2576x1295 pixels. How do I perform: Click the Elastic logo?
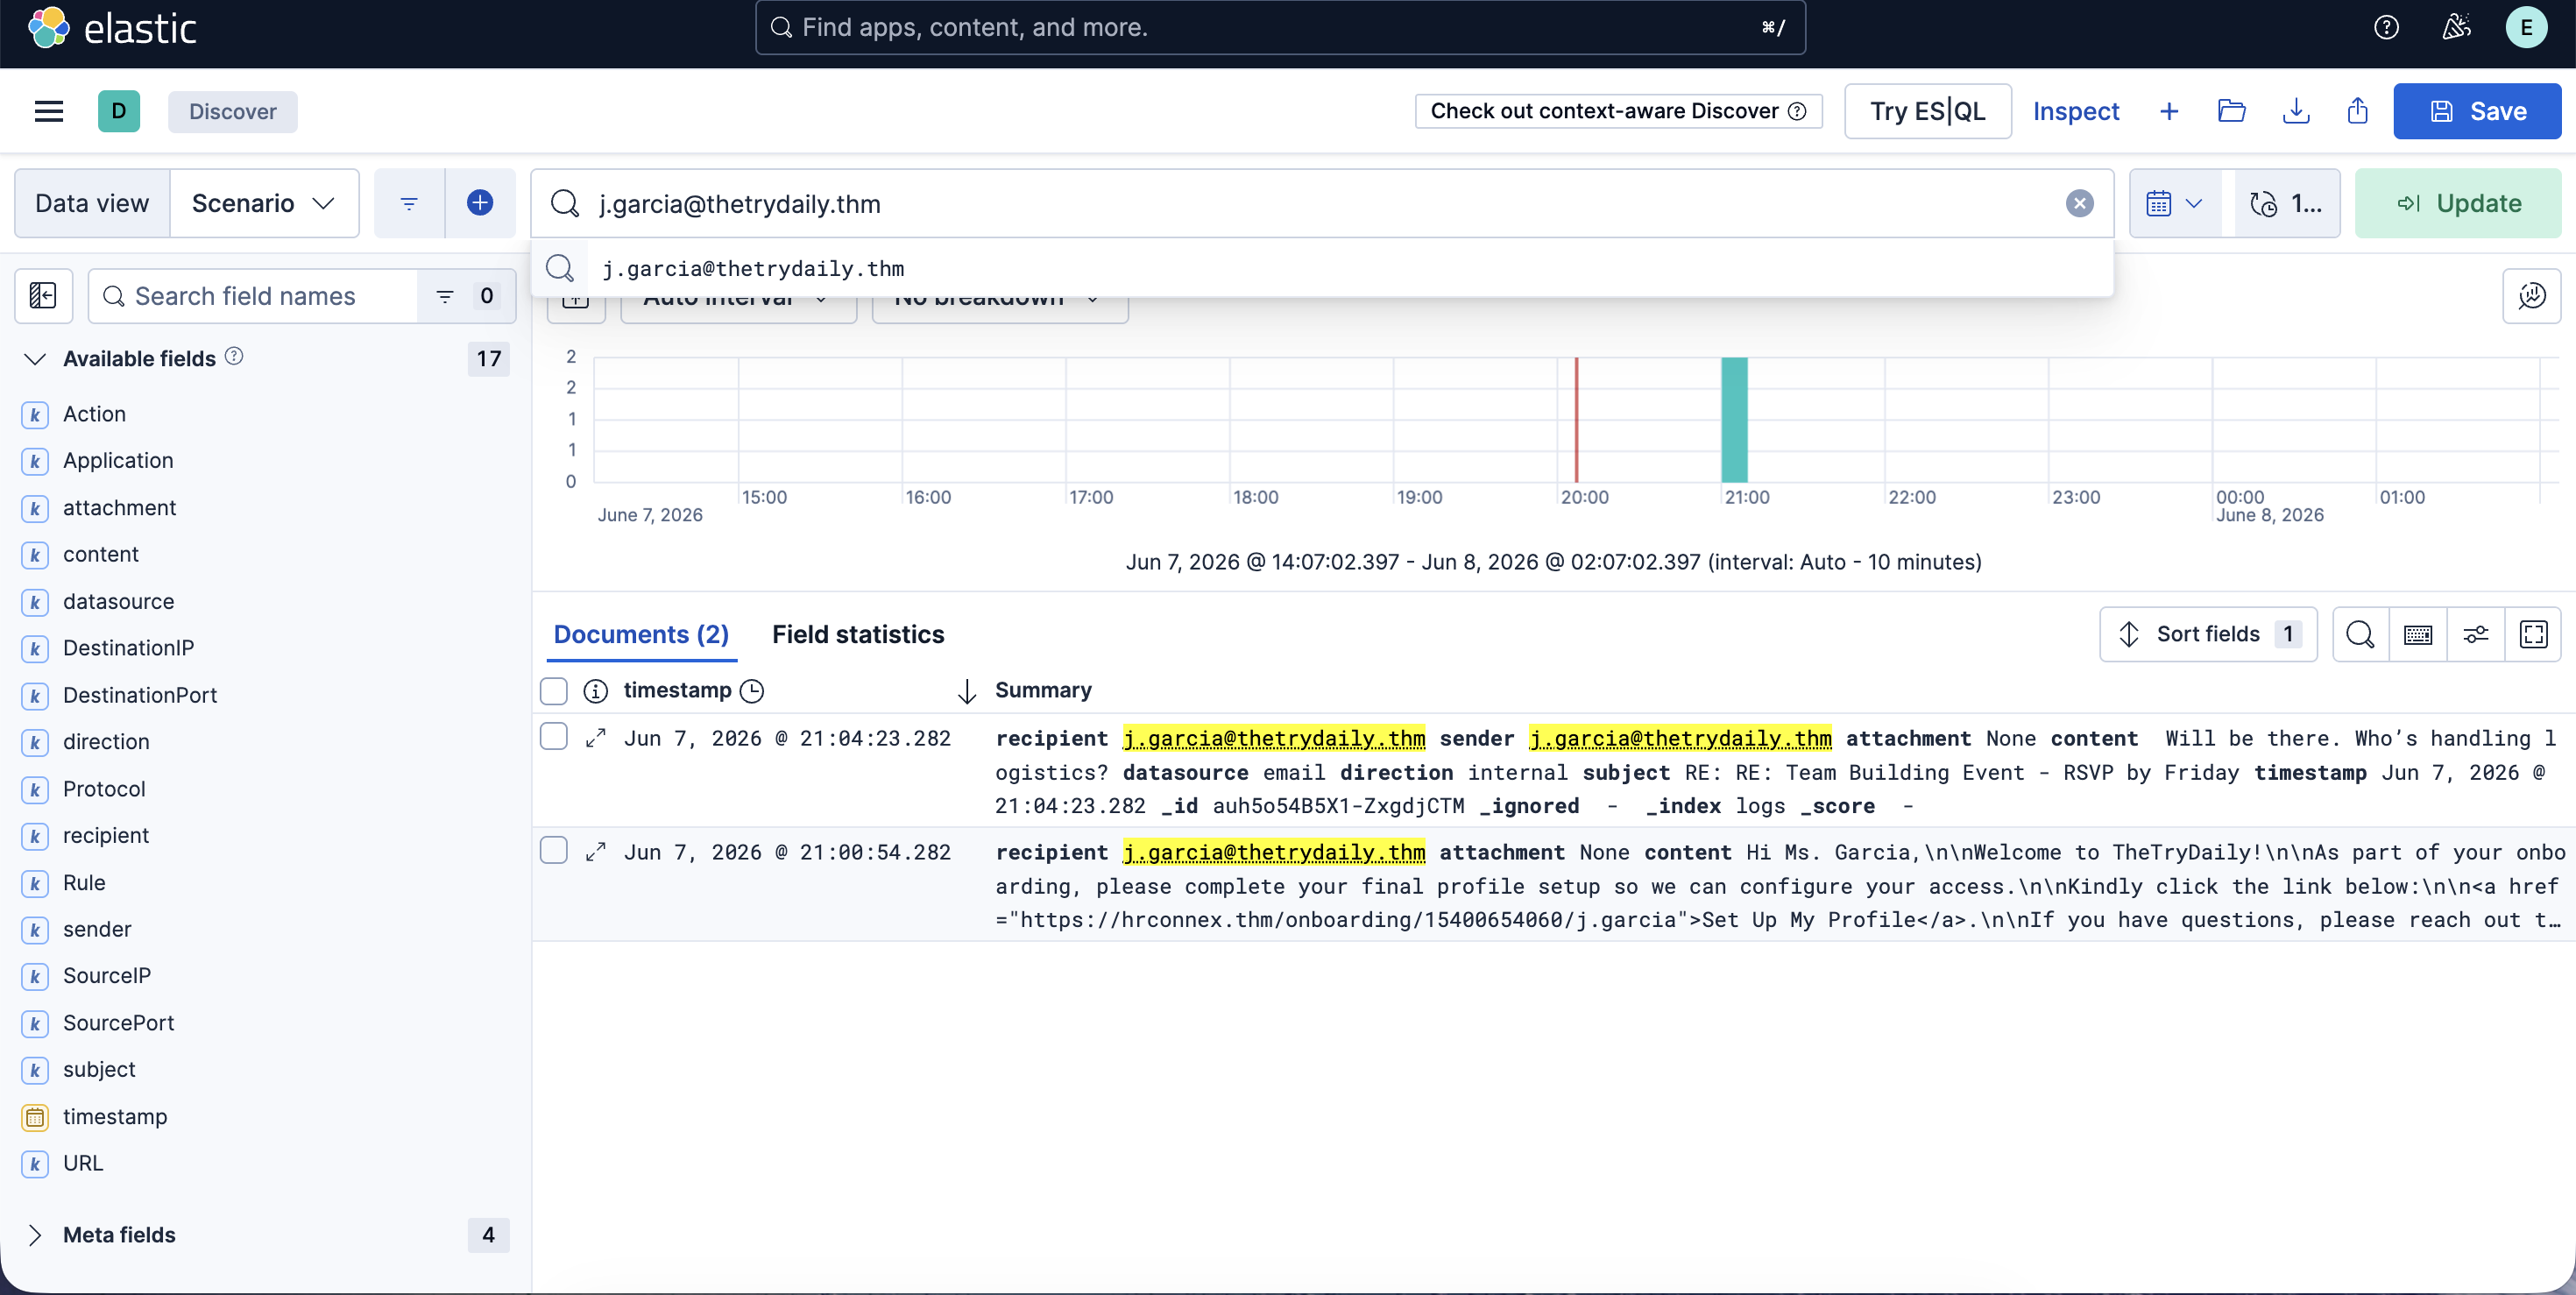(112, 28)
